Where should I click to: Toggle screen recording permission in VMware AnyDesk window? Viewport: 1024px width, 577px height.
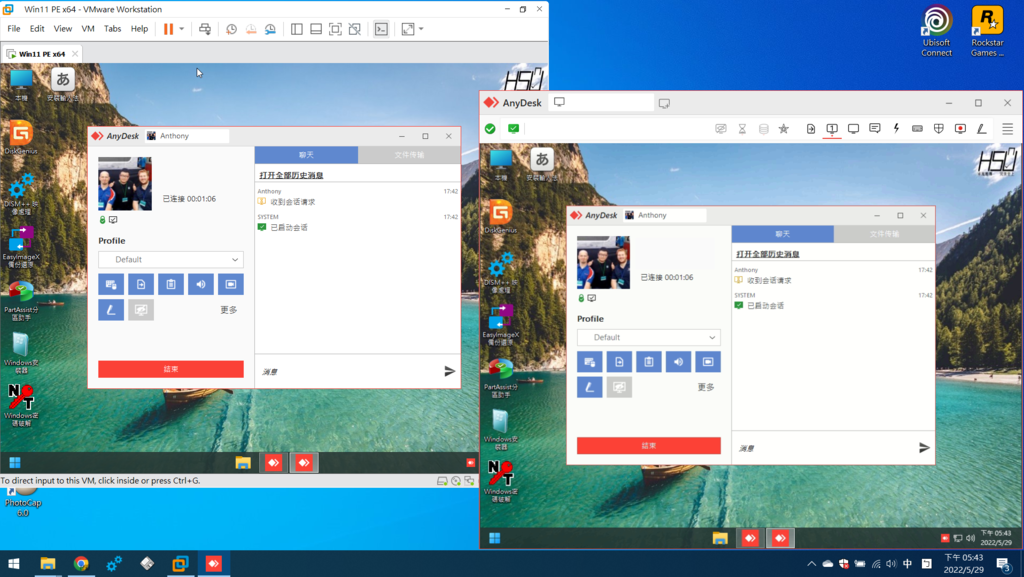[231, 284]
